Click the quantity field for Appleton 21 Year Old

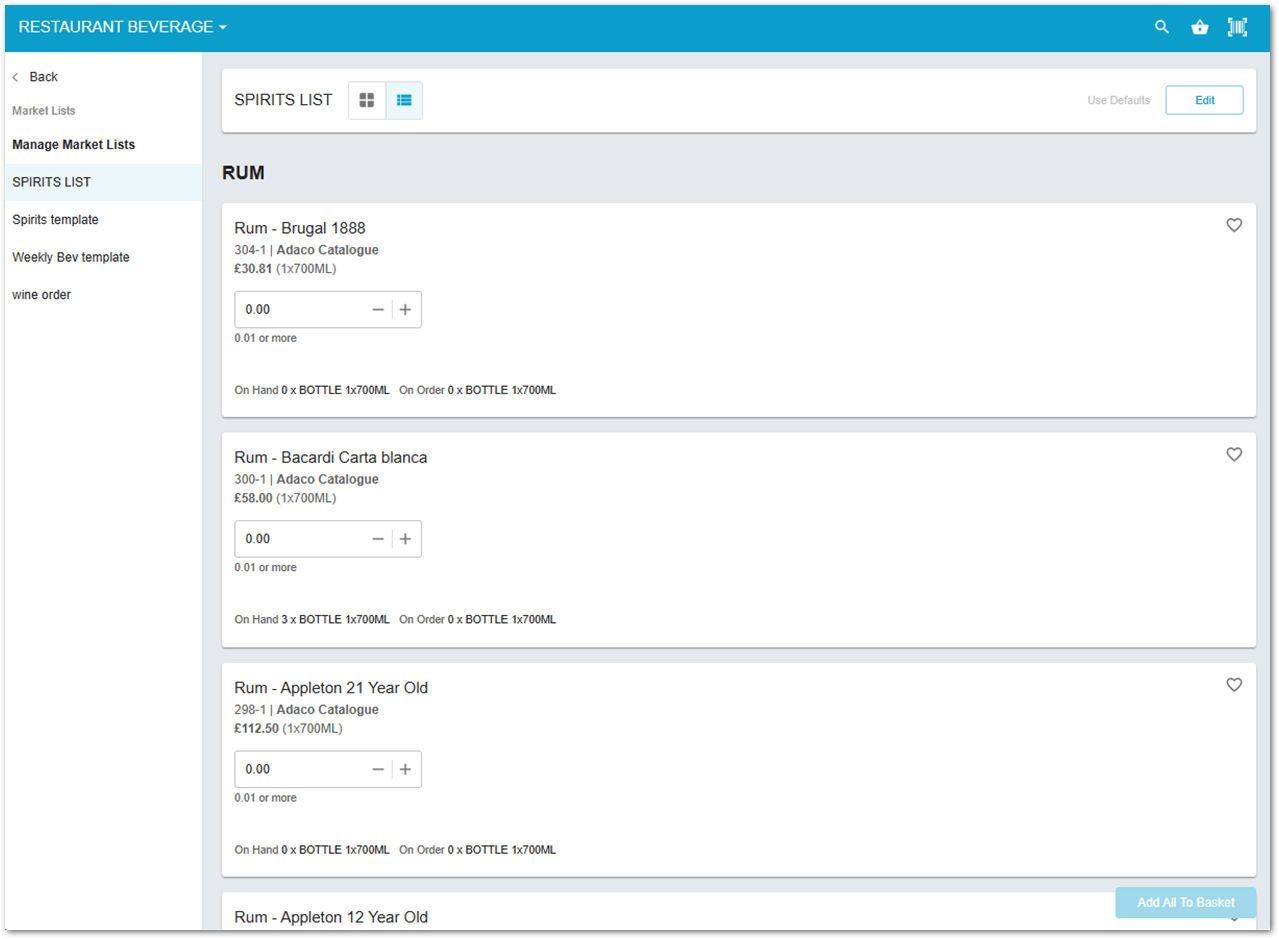295,769
